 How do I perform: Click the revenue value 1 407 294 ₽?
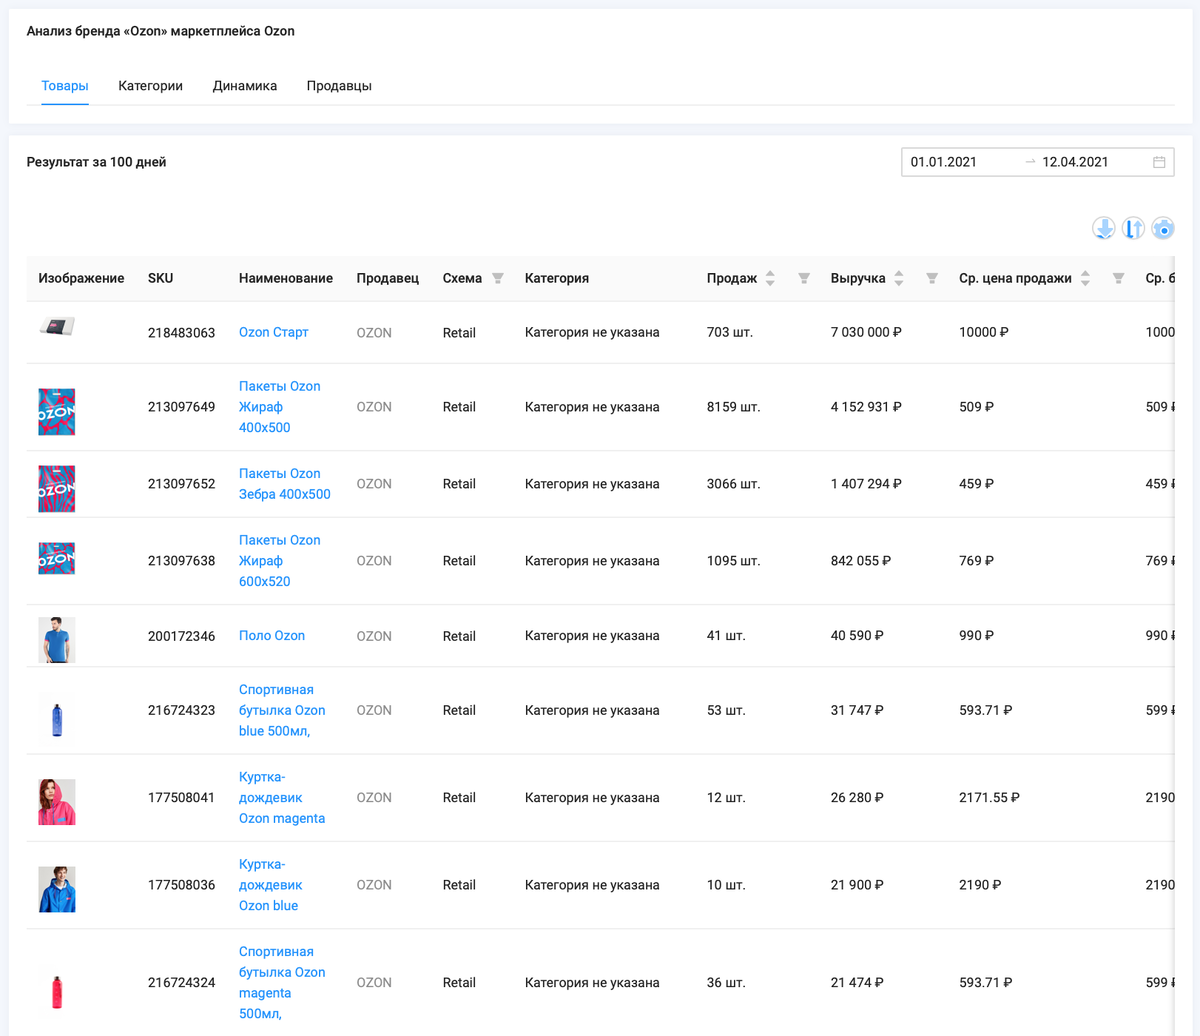(866, 484)
